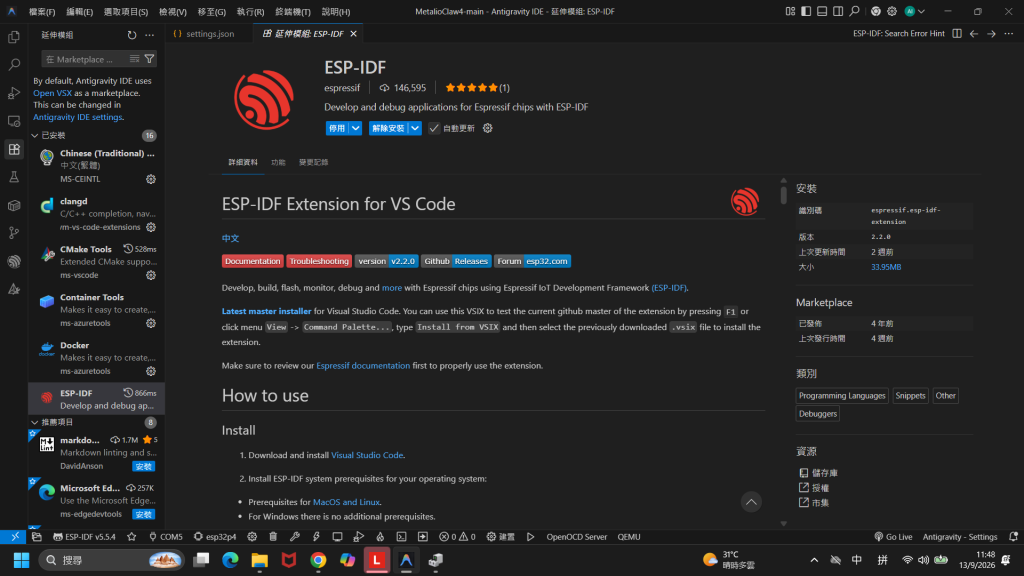Close the ESP-IDF extension tab
1024x576 pixels.
[353, 33]
